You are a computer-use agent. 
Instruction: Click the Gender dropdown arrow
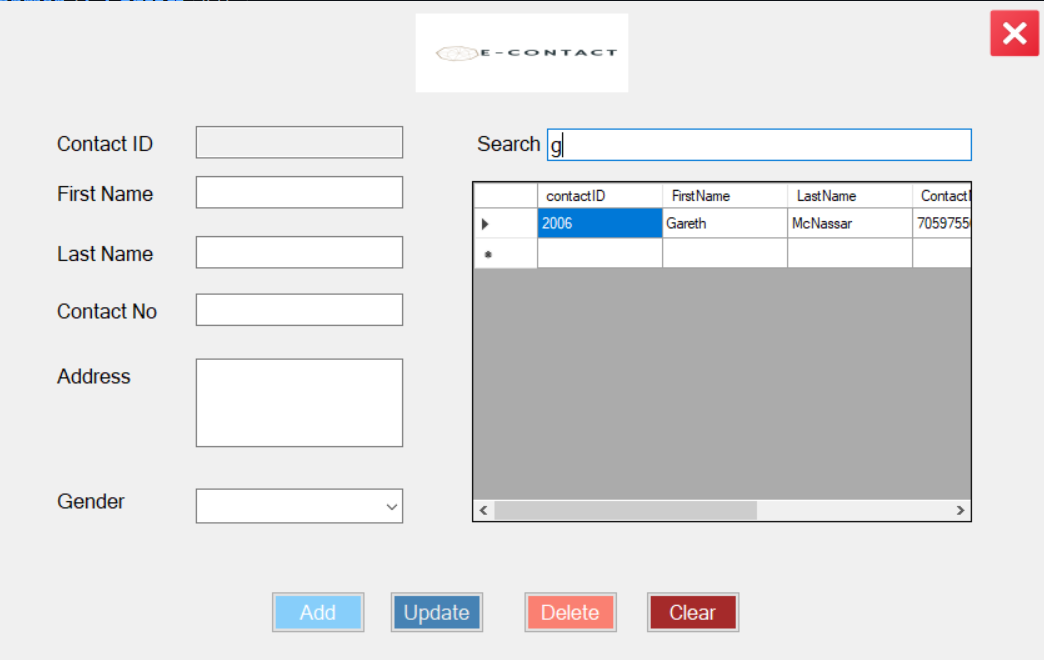coord(392,506)
